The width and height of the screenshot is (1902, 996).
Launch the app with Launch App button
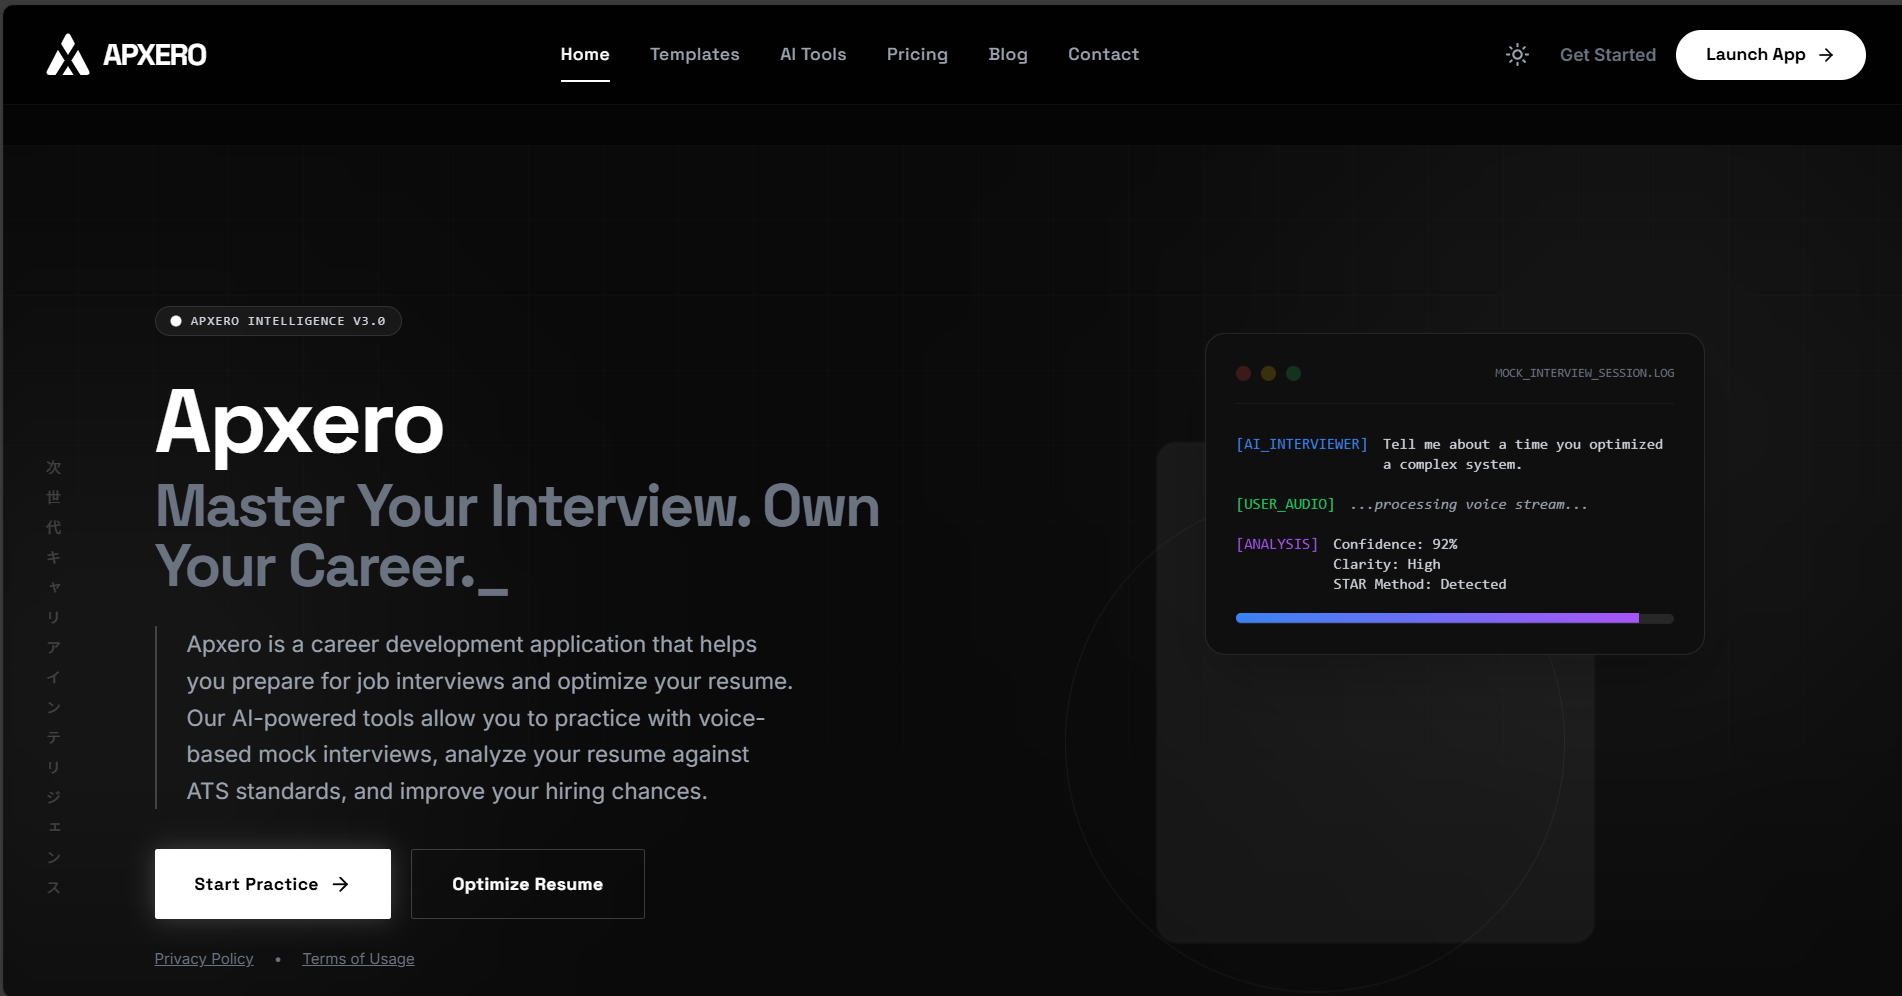[1770, 55]
